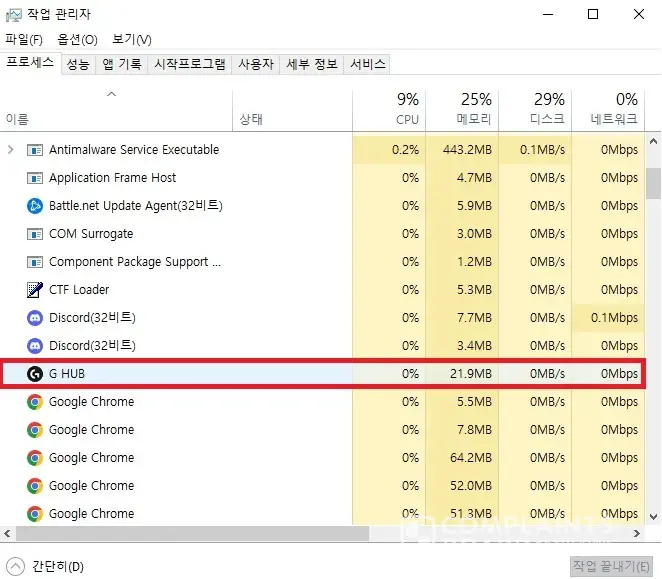Click sort arrow above 이름 column

[111, 94]
